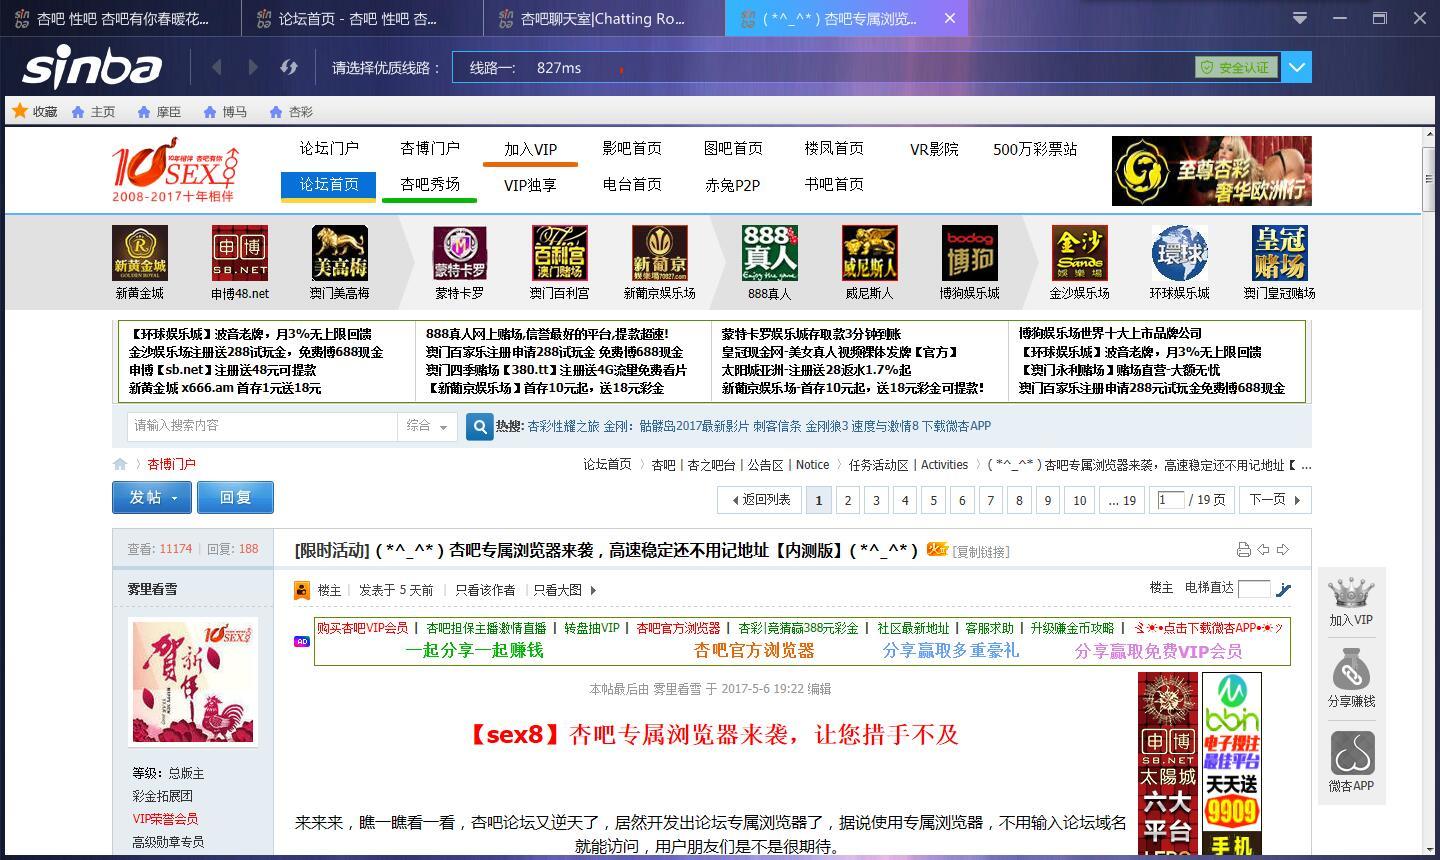This screenshot has height=860, width=1440.
Task: Click the home icon in the breadcrumb
Action: pos(120,464)
